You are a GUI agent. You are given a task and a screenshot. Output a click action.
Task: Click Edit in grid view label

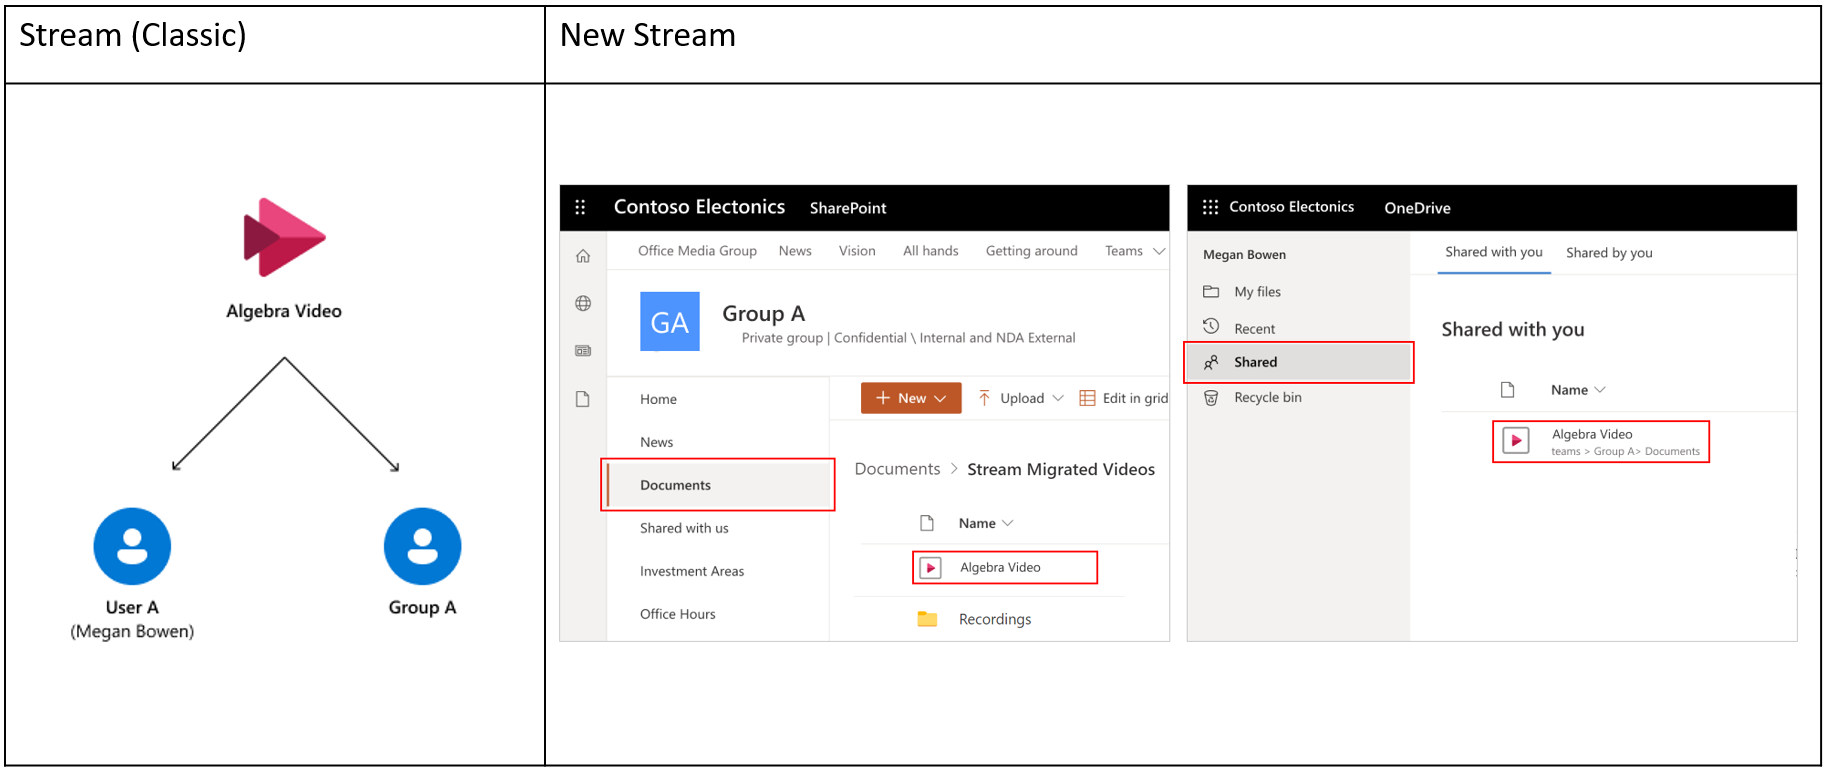point(1135,398)
